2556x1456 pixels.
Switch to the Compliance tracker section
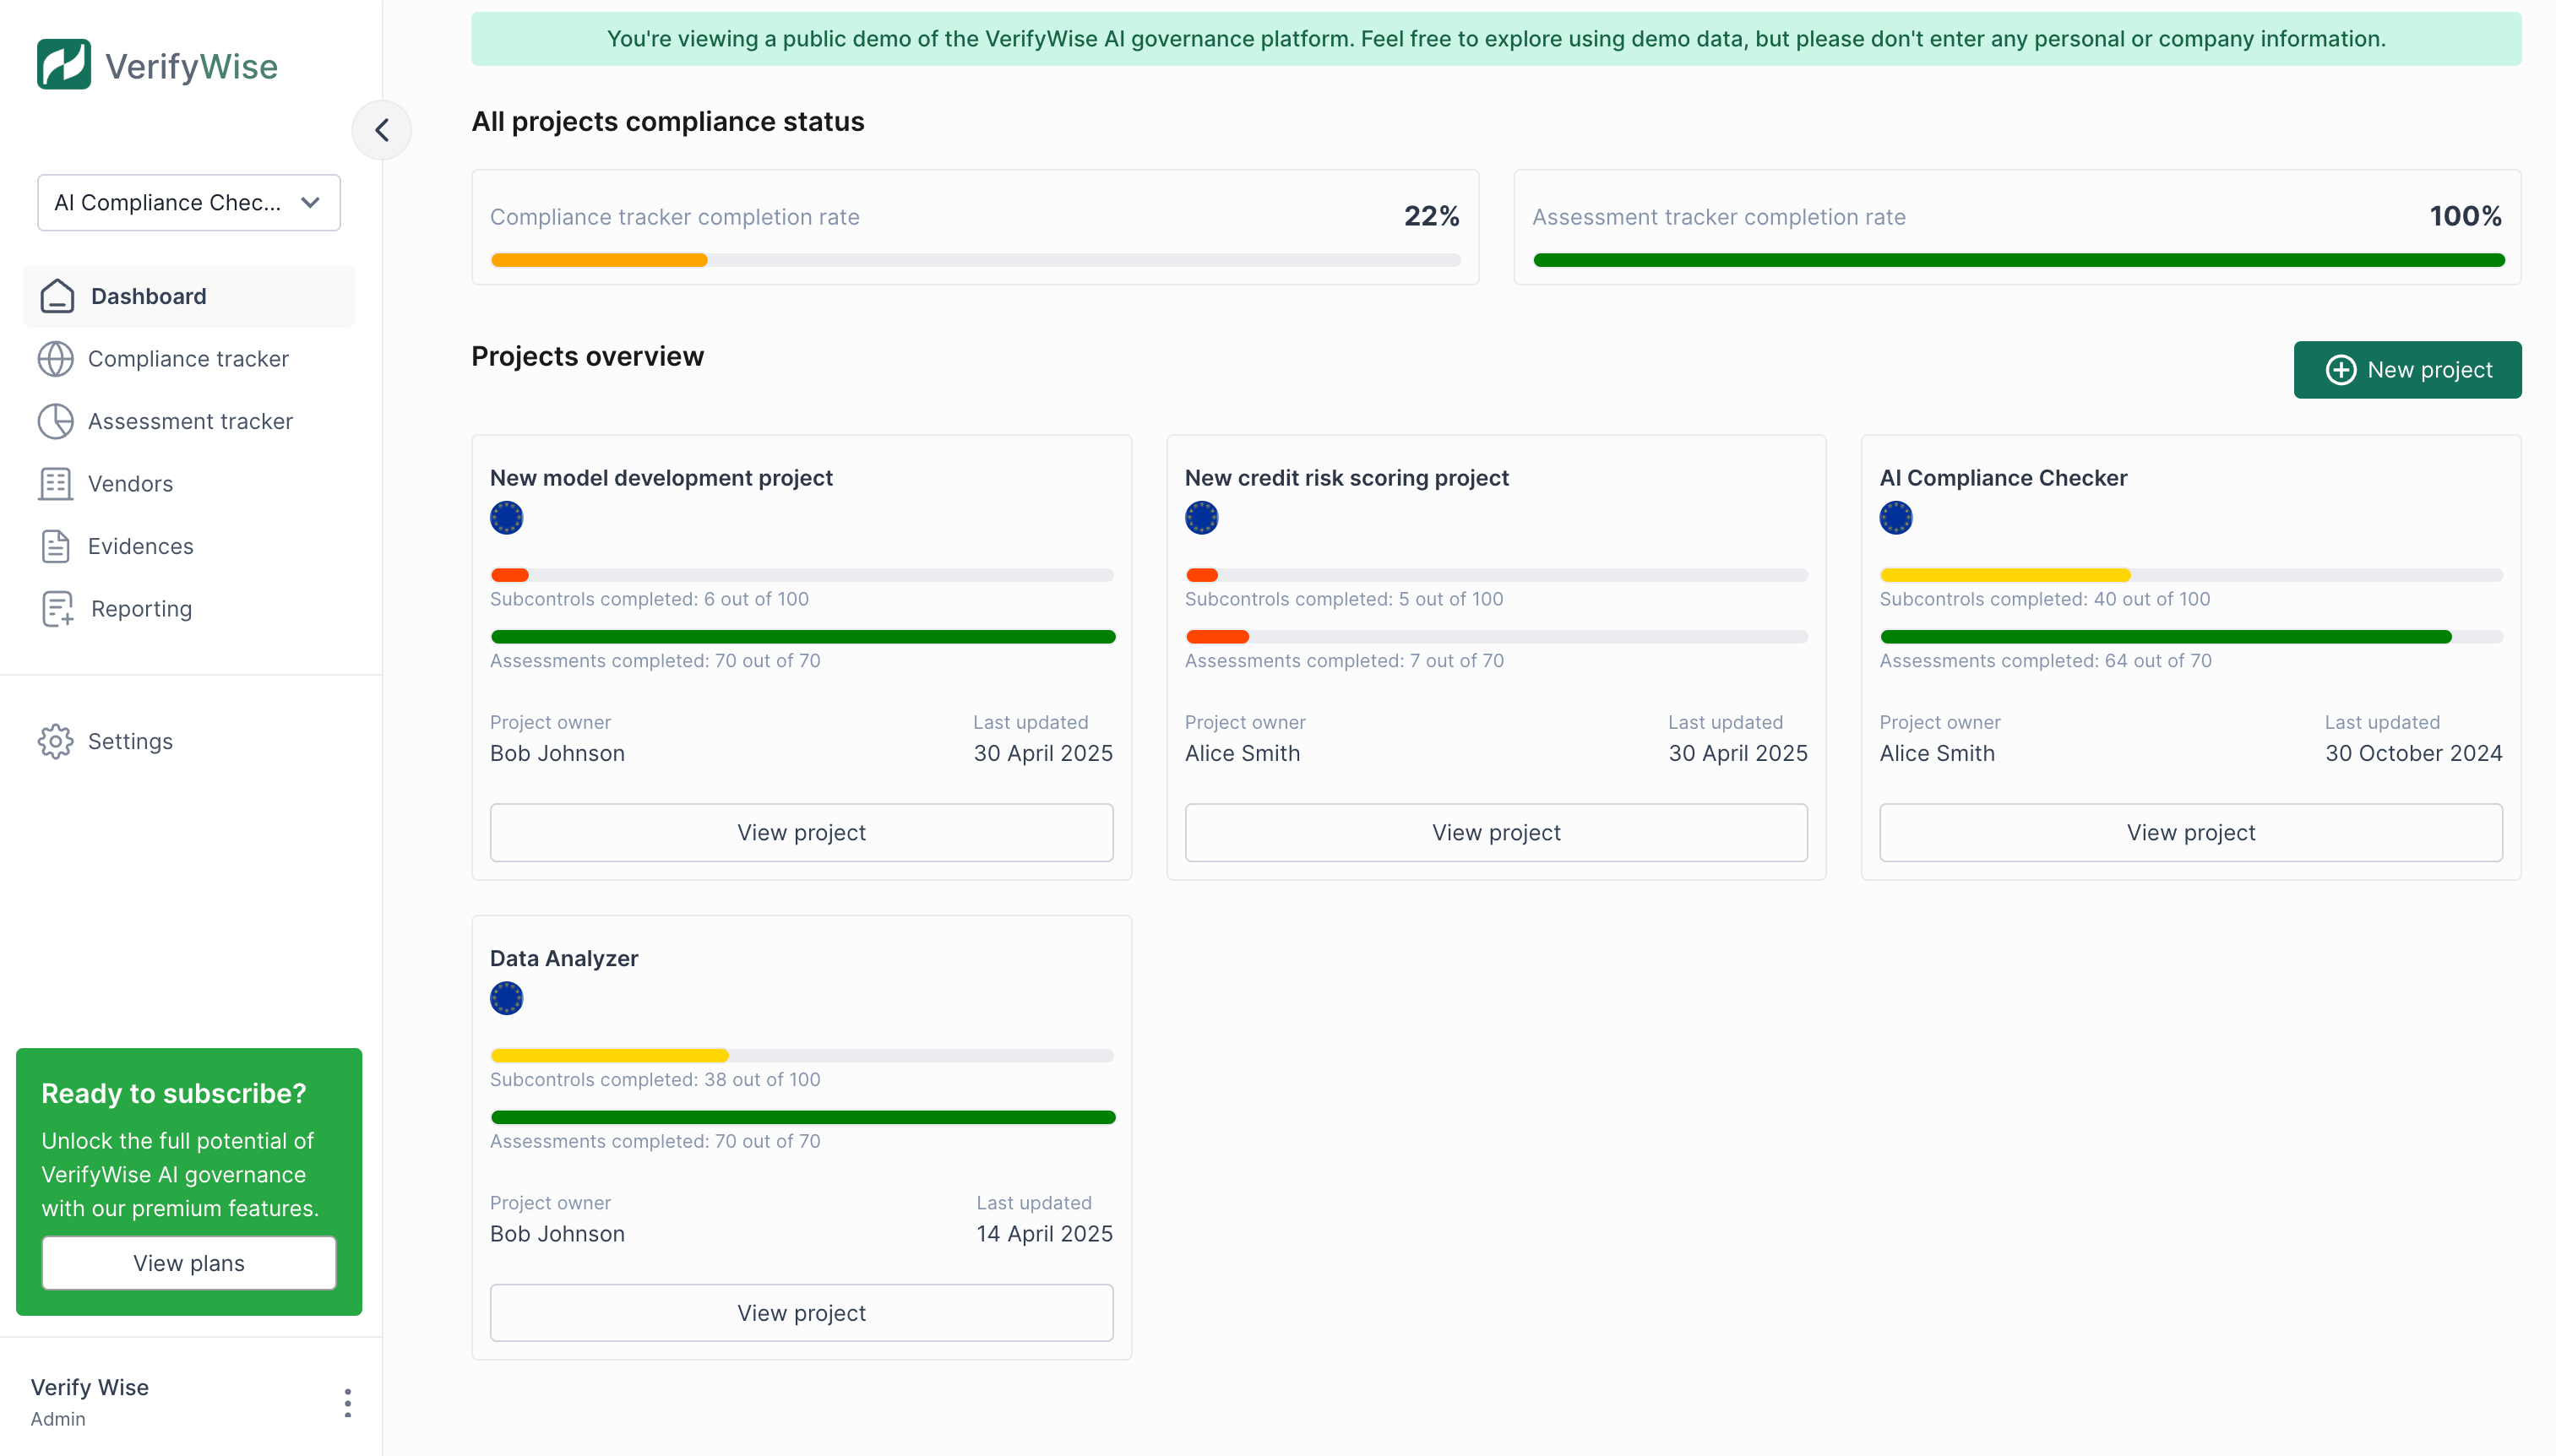coord(188,358)
